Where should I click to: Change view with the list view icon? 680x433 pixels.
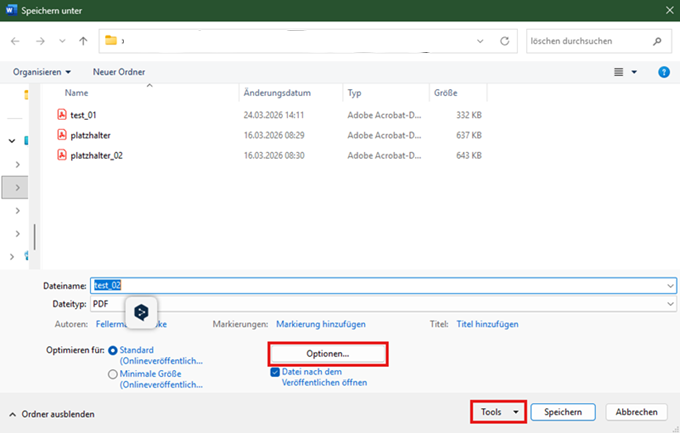click(619, 72)
